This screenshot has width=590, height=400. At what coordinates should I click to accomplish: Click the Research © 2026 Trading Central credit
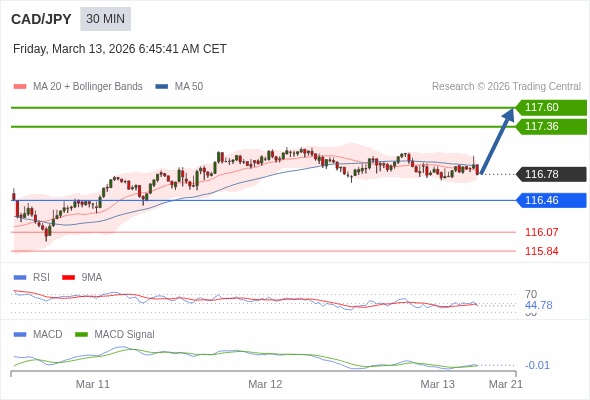[506, 87]
